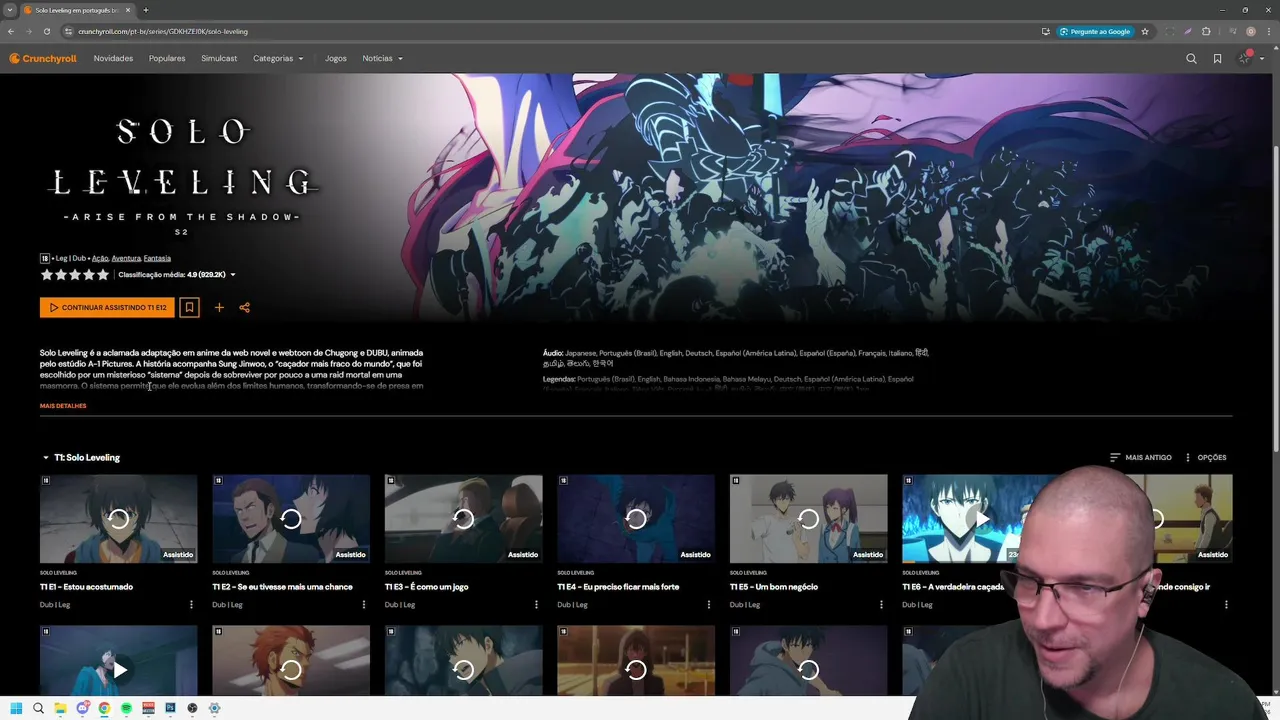Click the Ação genre link
This screenshot has height=720, width=1280.
99,258
